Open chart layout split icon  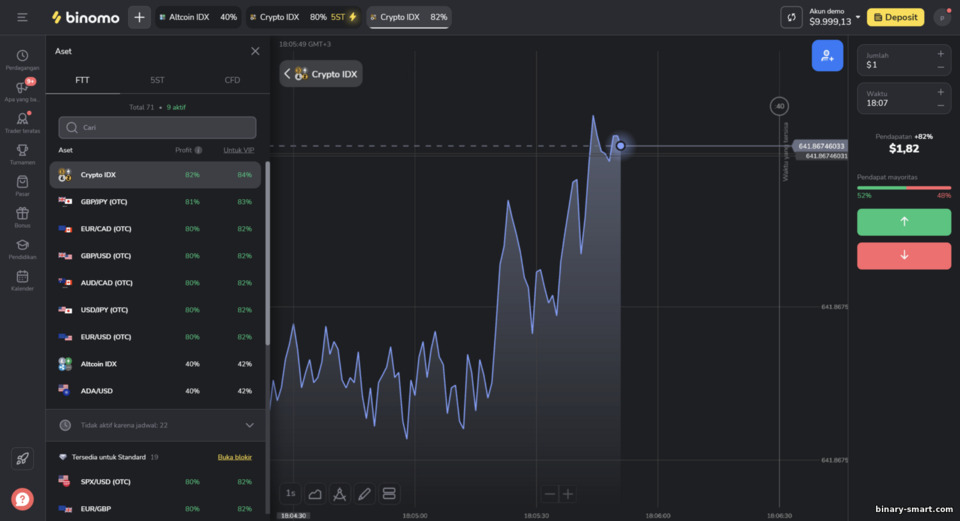coord(389,493)
